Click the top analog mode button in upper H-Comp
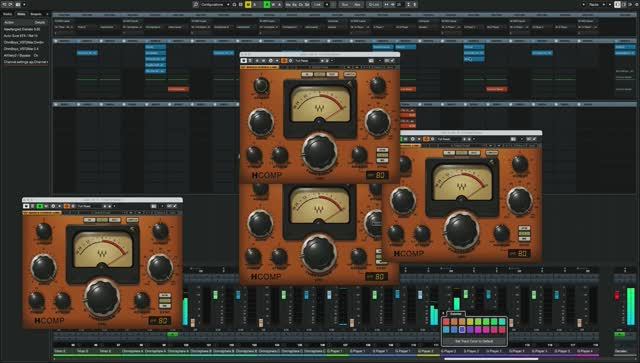Image resolution: width=640 pixels, height=363 pixels. pos(382,150)
